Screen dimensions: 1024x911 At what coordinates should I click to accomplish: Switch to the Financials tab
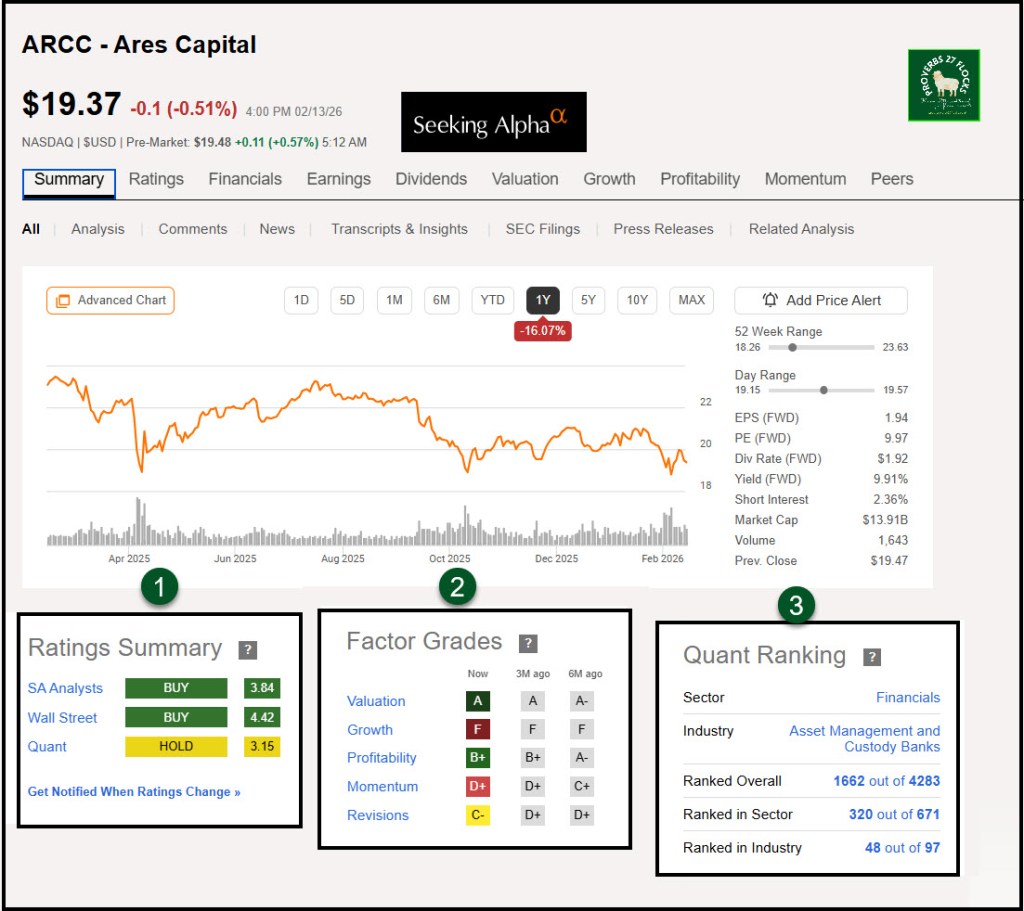pos(245,179)
